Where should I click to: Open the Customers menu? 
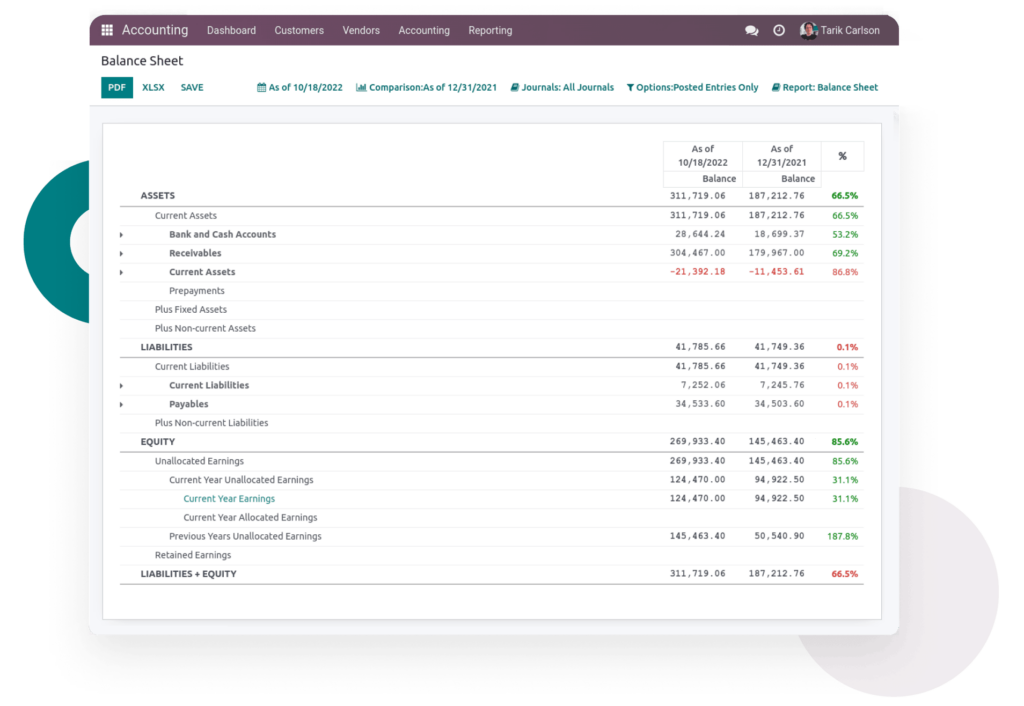coord(299,31)
